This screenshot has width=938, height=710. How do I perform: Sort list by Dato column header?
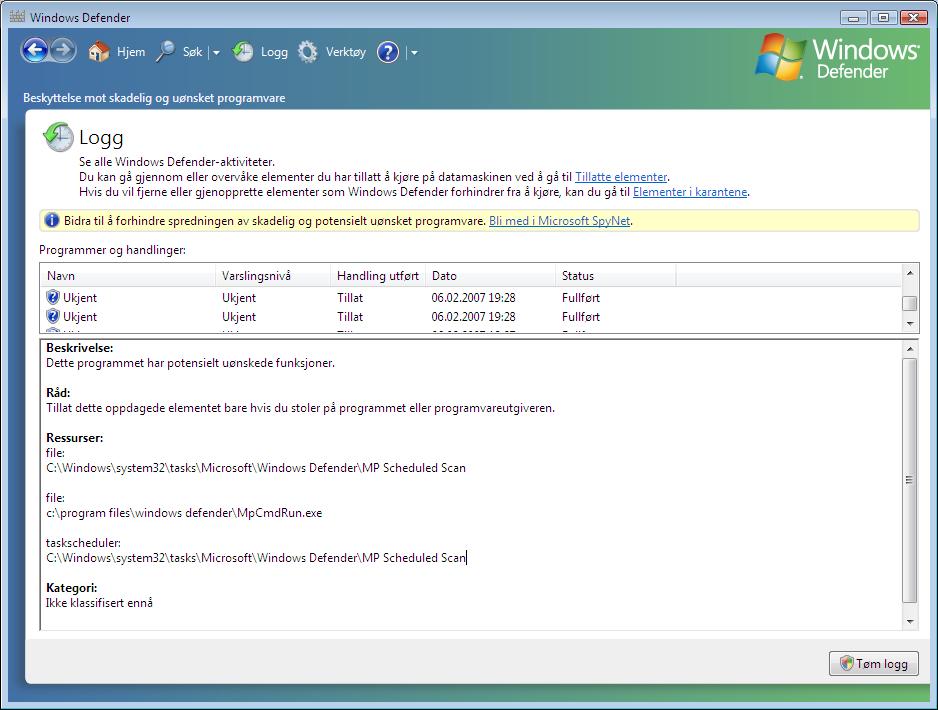coord(491,276)
